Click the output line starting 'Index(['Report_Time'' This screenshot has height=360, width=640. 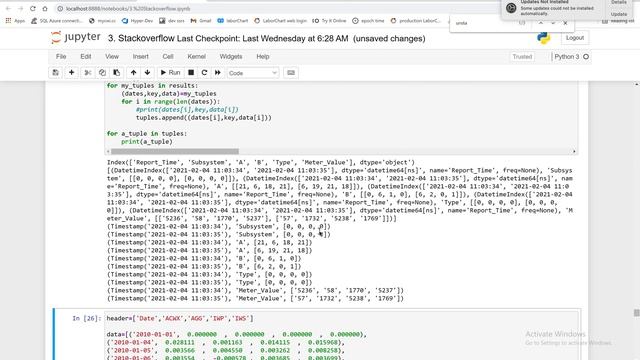tap(260, 162)
